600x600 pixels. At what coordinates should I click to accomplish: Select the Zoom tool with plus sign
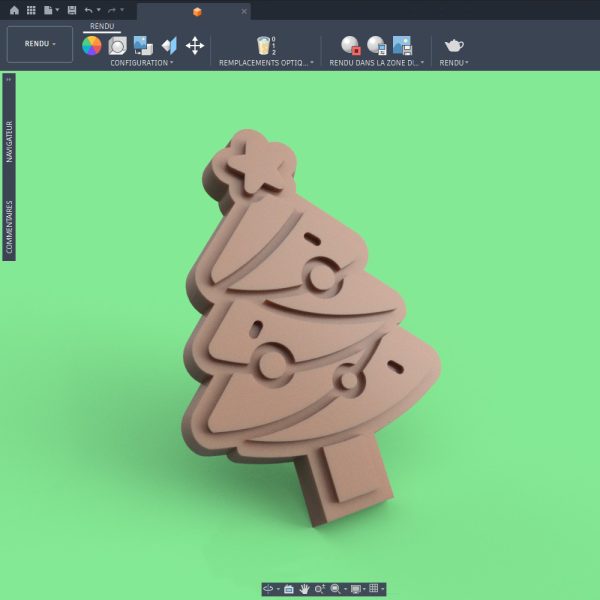click(320, 589)
